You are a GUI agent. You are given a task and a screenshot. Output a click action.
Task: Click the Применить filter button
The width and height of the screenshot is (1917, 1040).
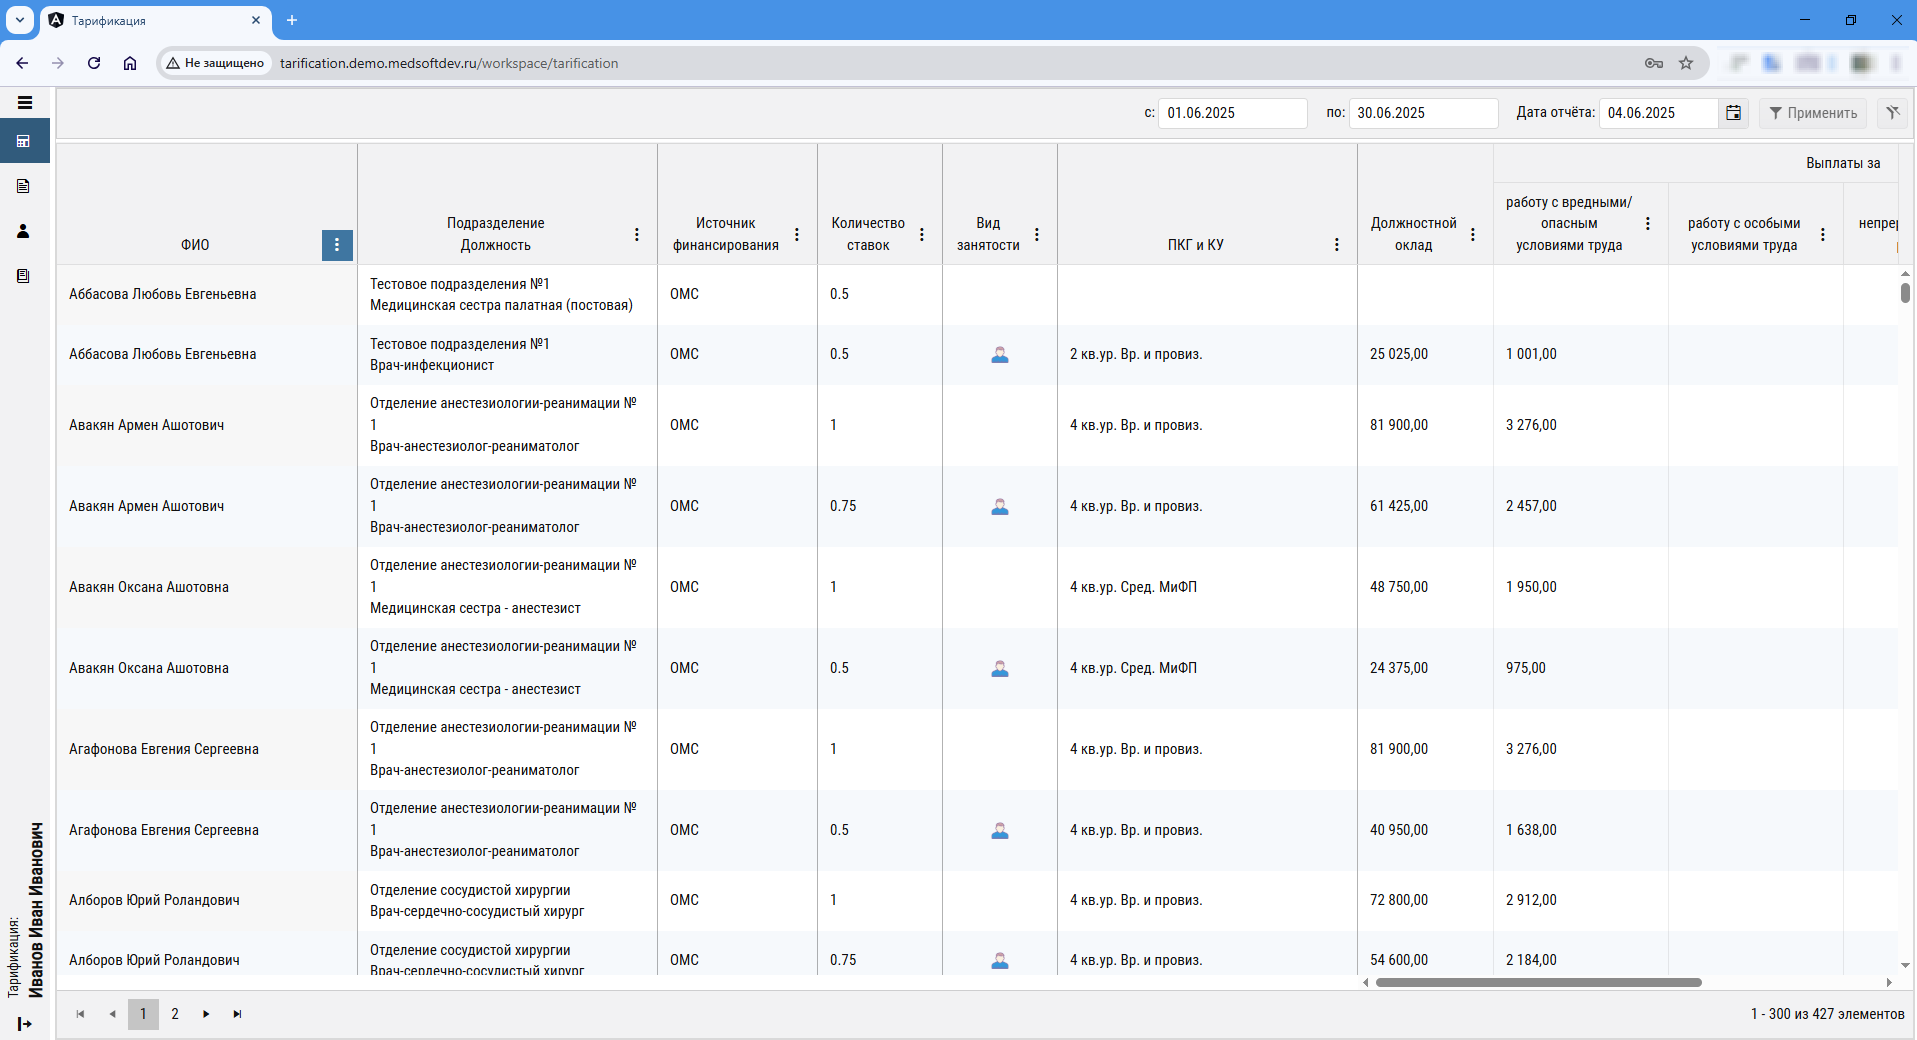(x=1812, y=113)
